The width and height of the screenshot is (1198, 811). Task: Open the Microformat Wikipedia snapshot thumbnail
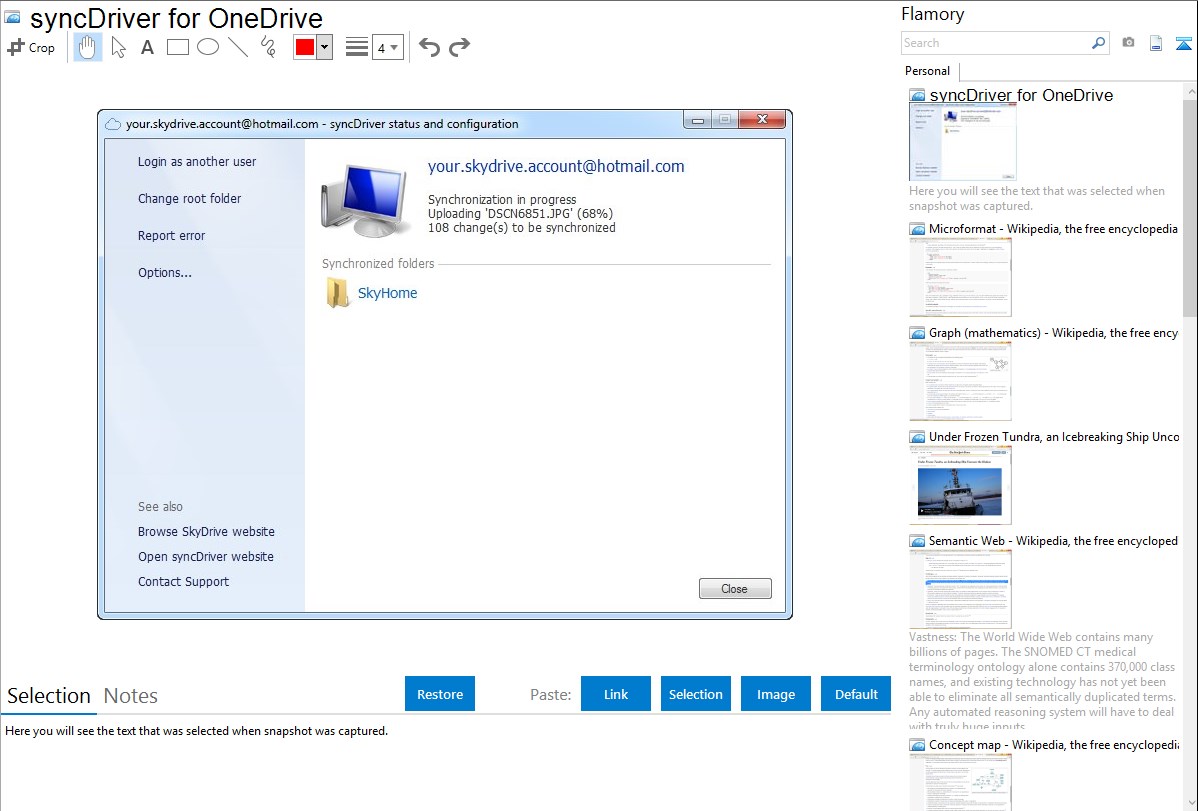960,277
